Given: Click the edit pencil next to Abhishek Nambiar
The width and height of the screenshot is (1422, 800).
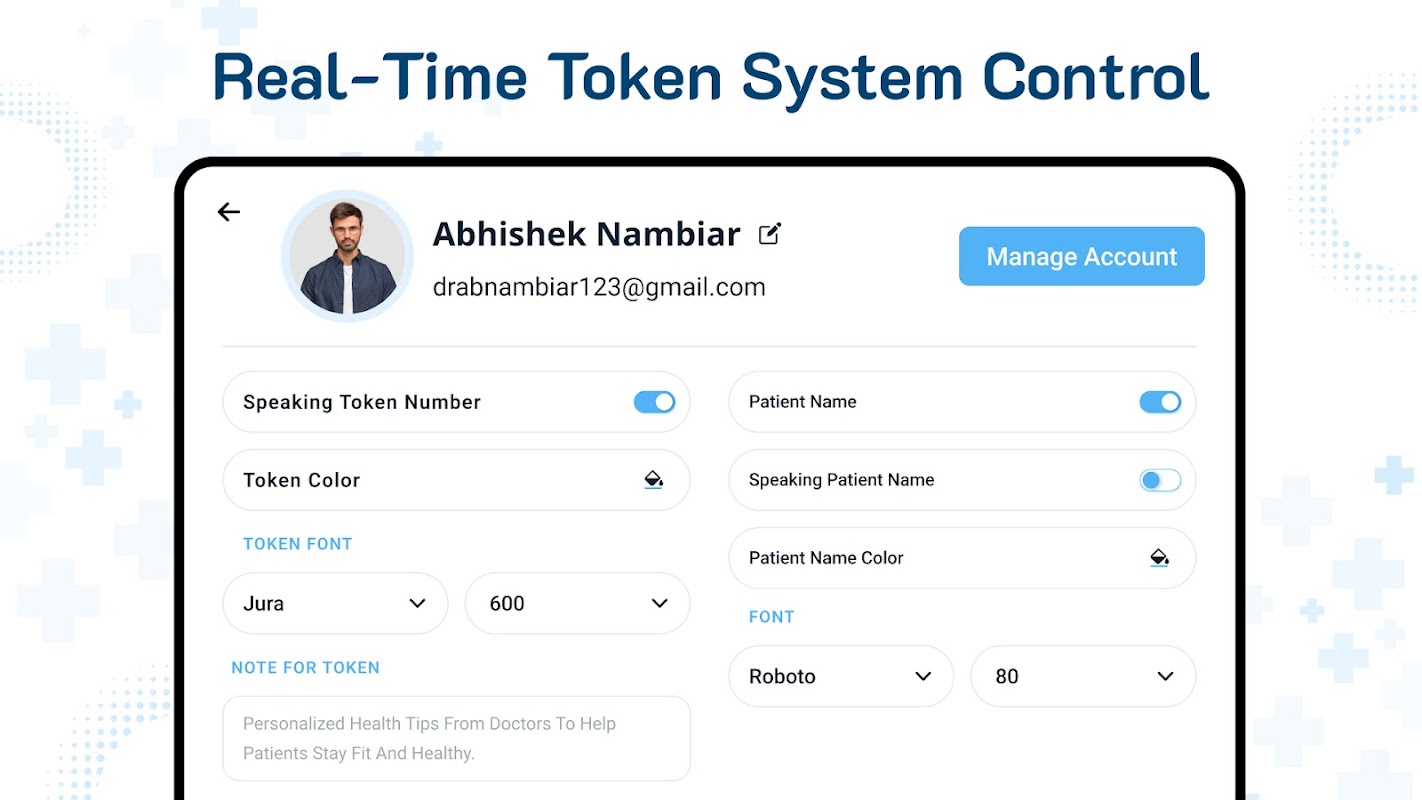Looking at the screenshot, I should [769, 234].
